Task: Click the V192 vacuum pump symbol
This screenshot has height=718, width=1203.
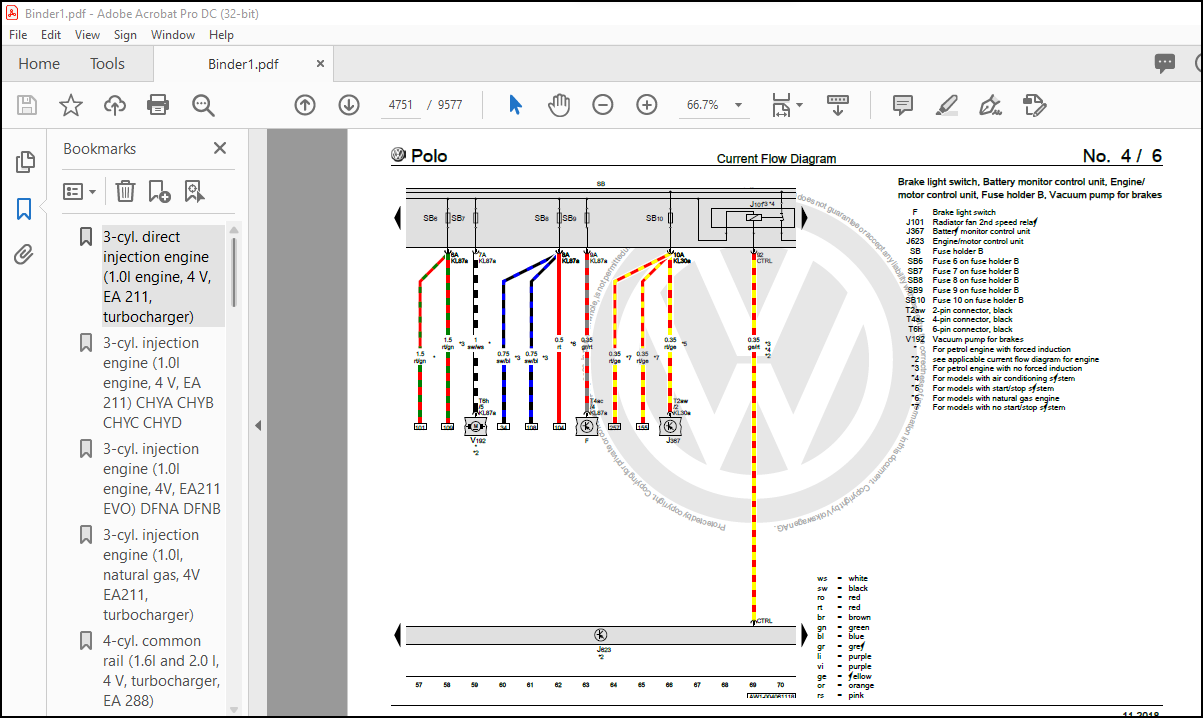Action: pos(475,425)
